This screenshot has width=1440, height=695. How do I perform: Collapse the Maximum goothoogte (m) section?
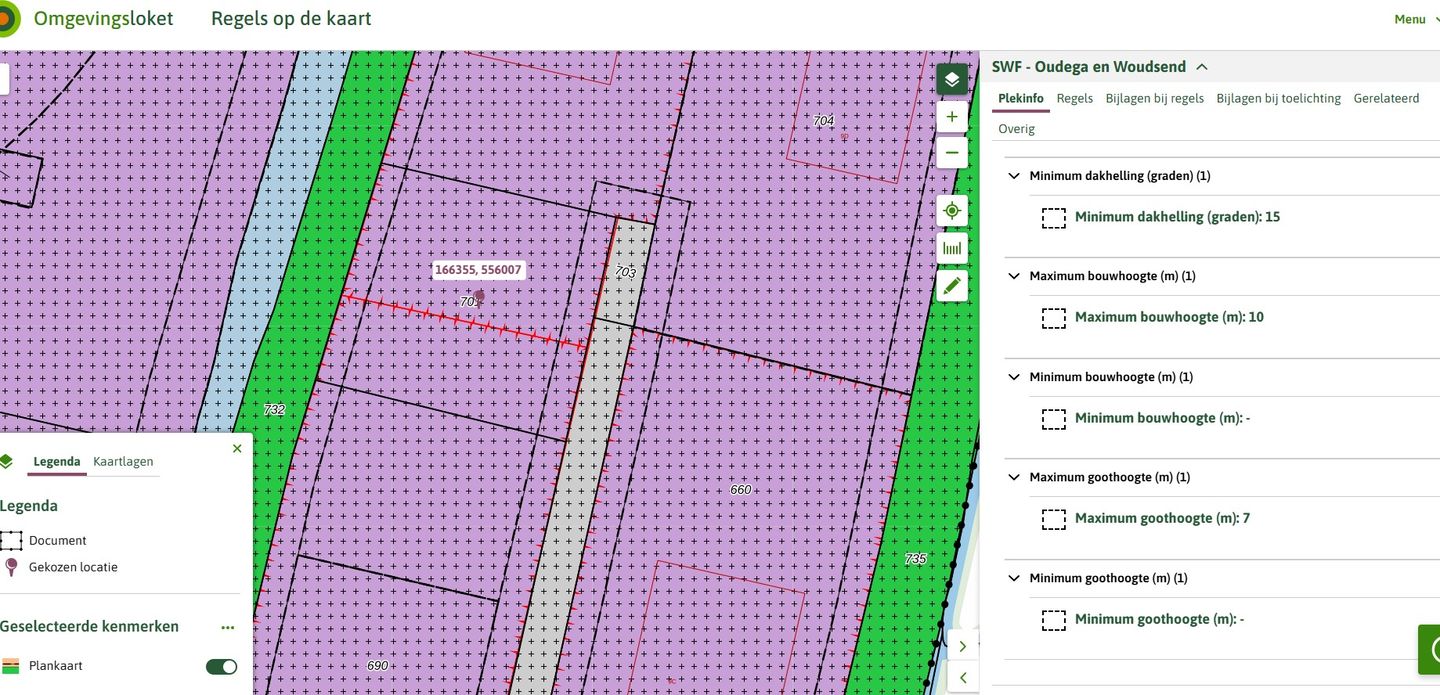(1016, 478)
